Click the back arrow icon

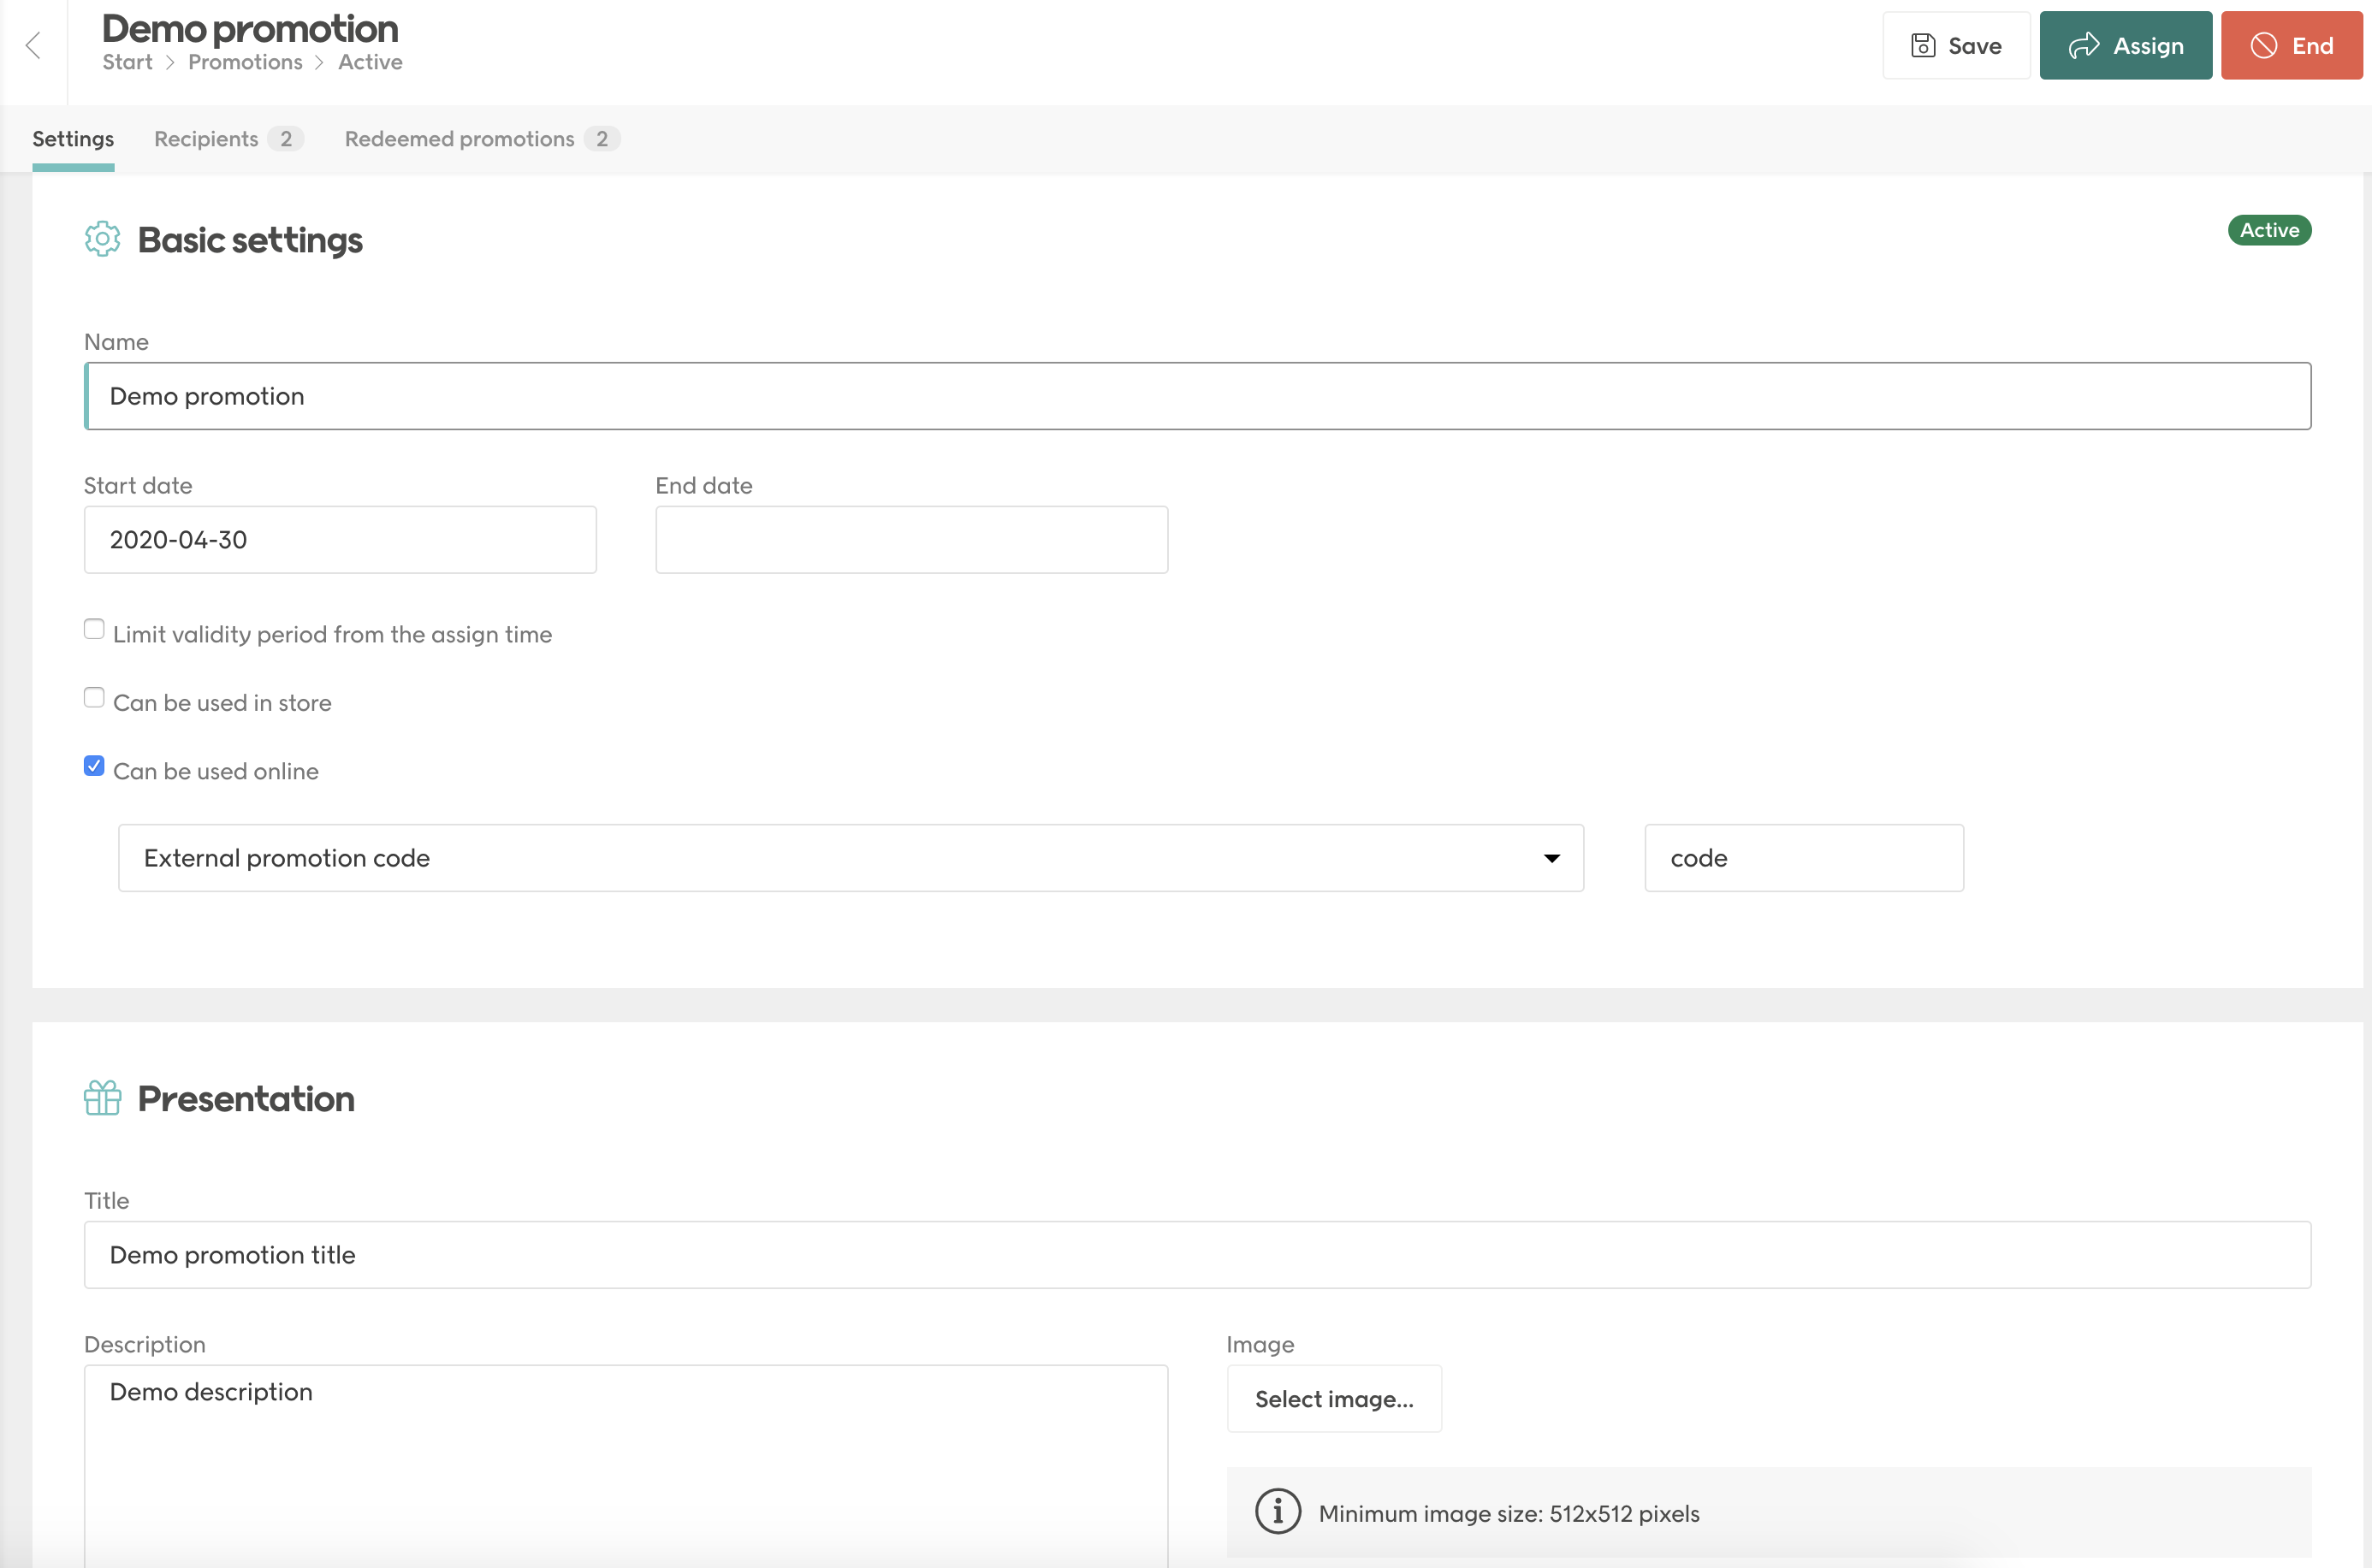(33, 45)
